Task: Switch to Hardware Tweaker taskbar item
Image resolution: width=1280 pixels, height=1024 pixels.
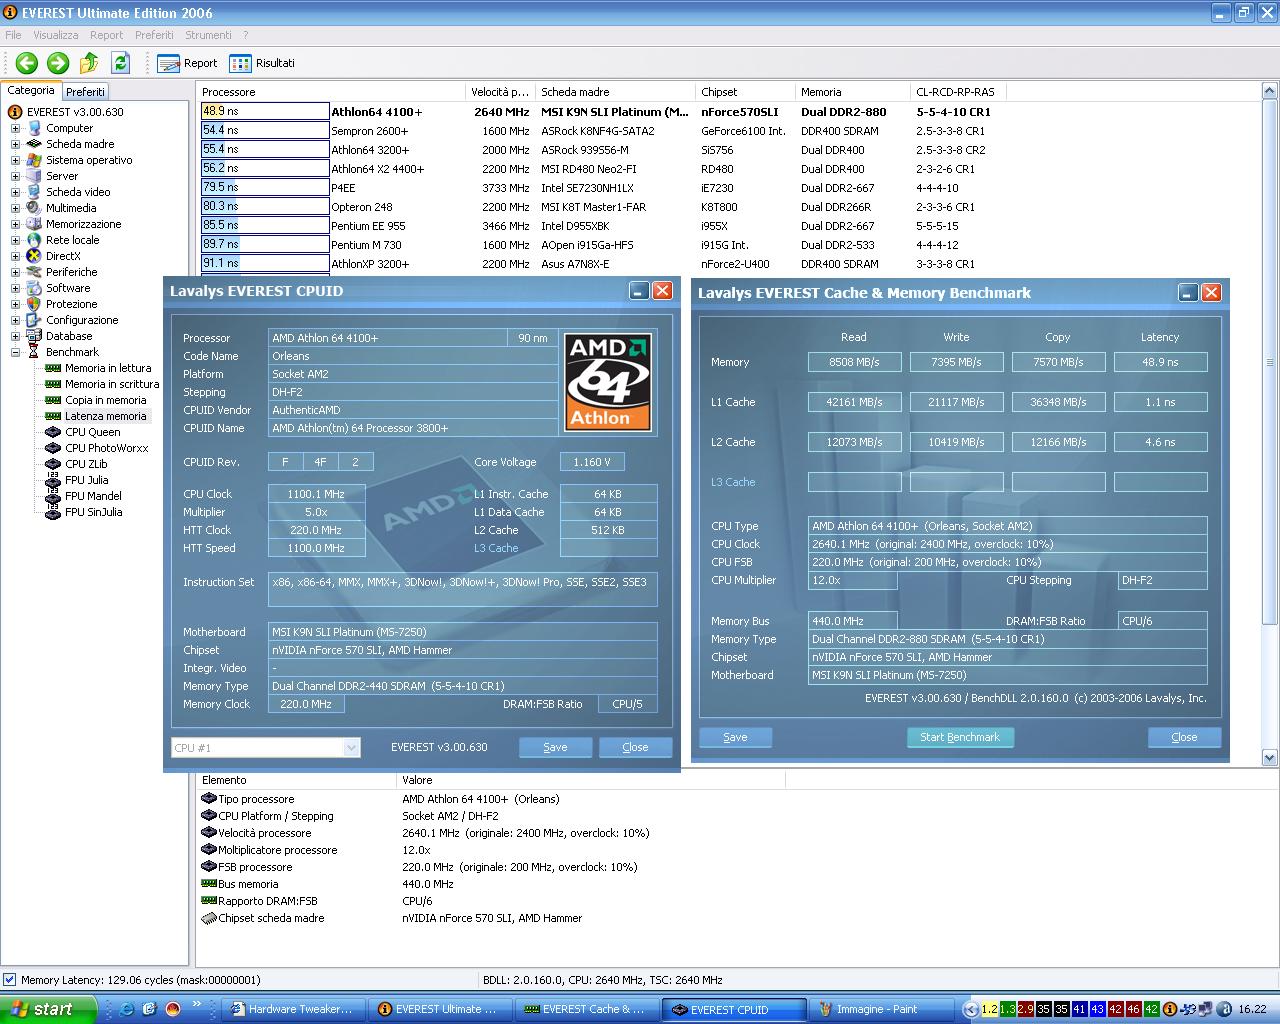Action: pyautogui.click(x=292, y=1009)
